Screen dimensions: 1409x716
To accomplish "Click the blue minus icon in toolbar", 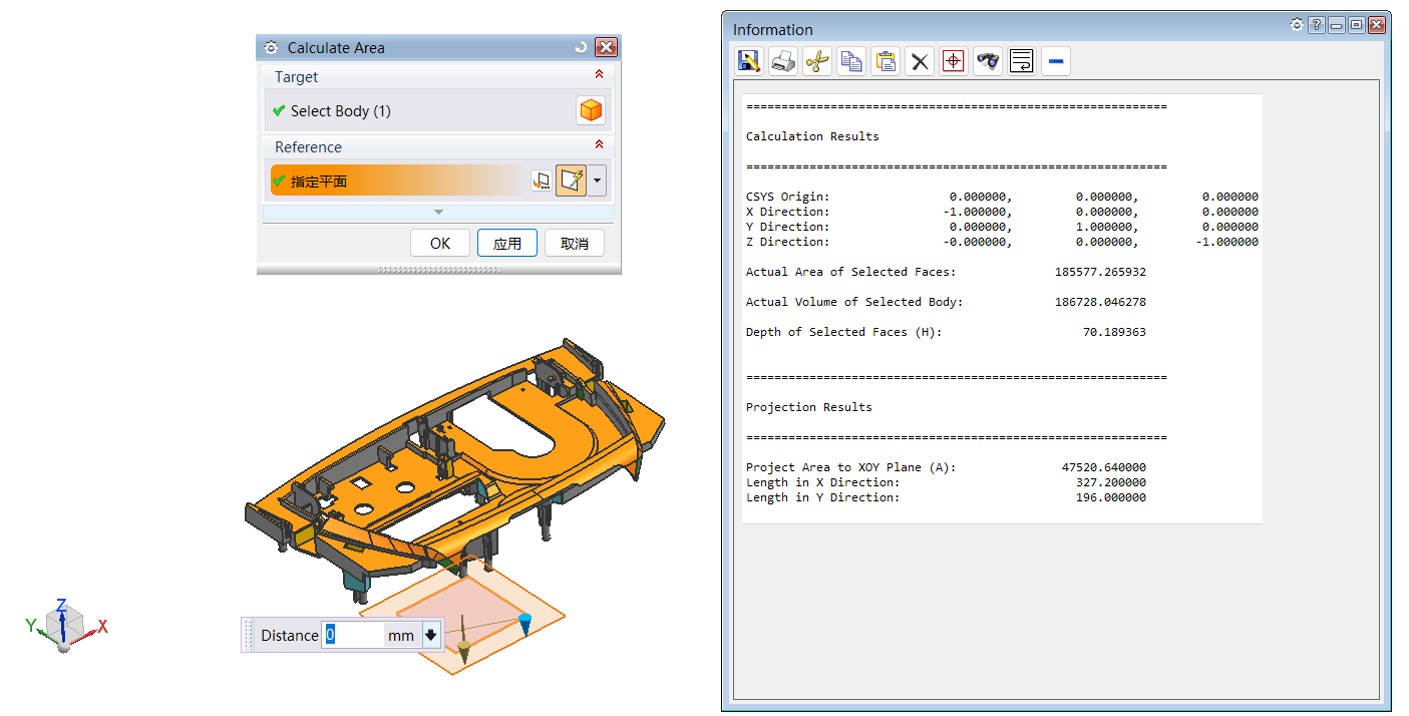I will (x=1055, y=62).
